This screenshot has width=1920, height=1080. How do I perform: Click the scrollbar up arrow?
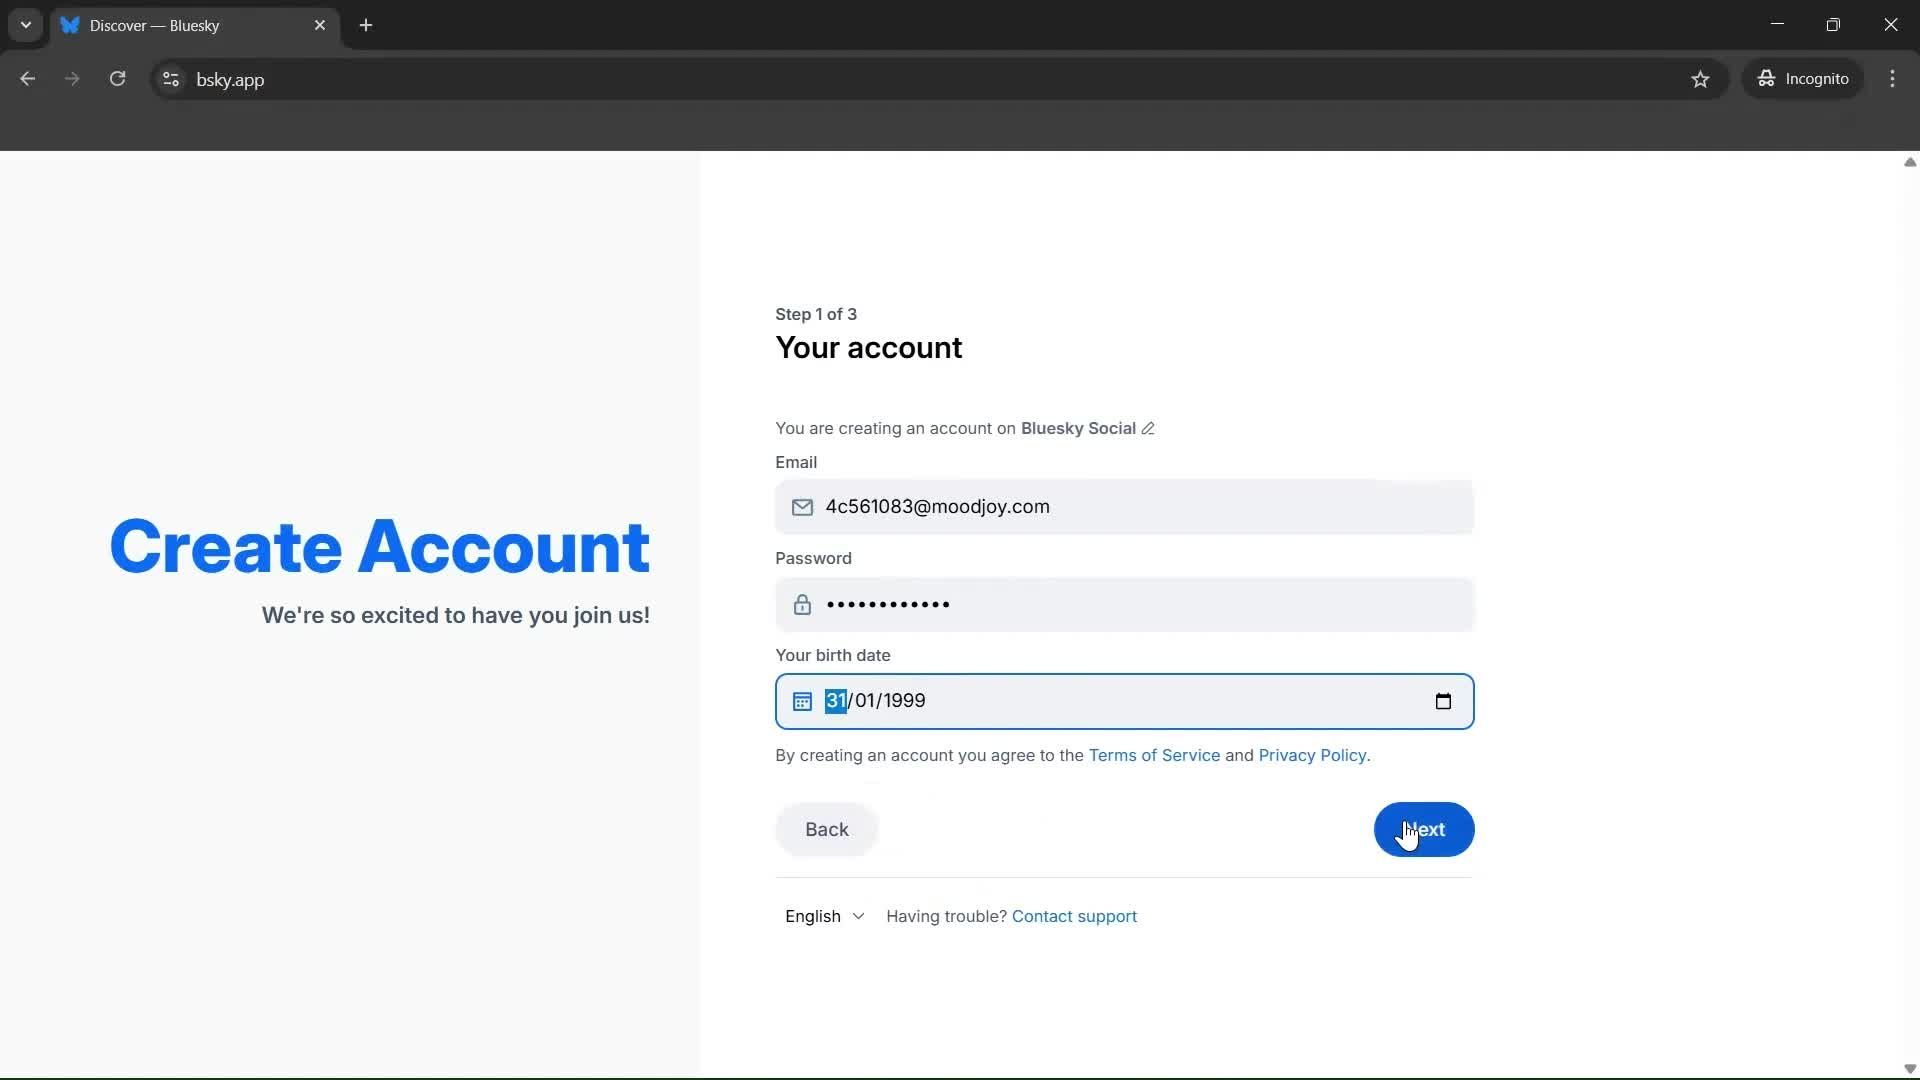(x=1909, y=162)
